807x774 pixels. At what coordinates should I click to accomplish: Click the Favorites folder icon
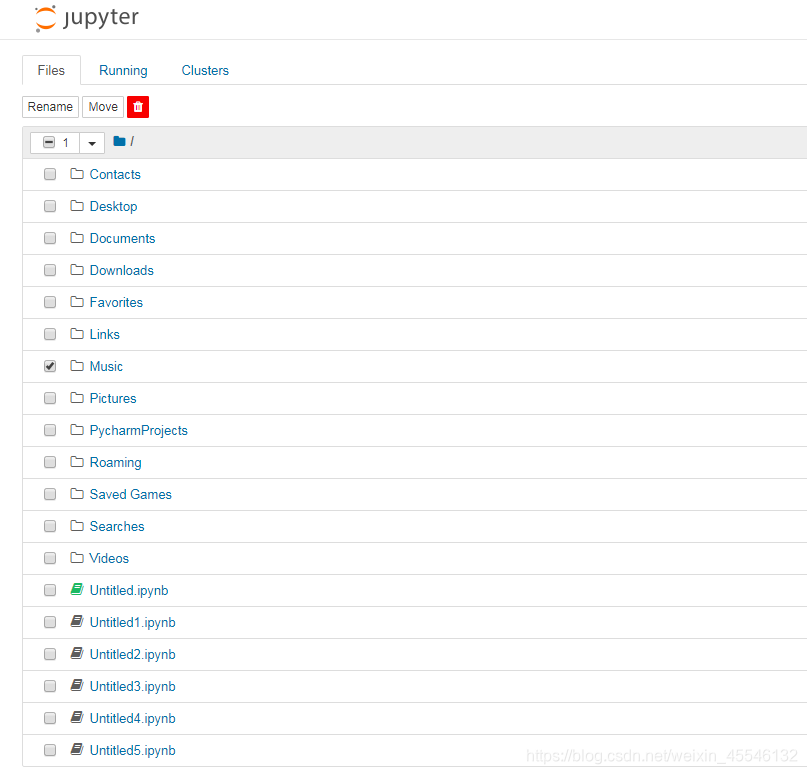[77, 302]
